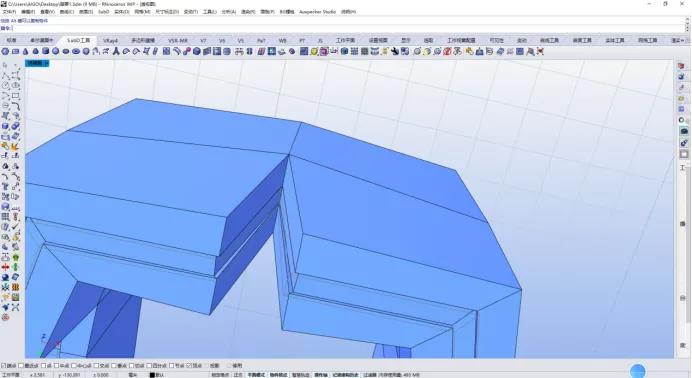Enable the 垂点 (Perpendicular) osnap checkbox
This screenshot has width=692, height=378.
[113, 366]
